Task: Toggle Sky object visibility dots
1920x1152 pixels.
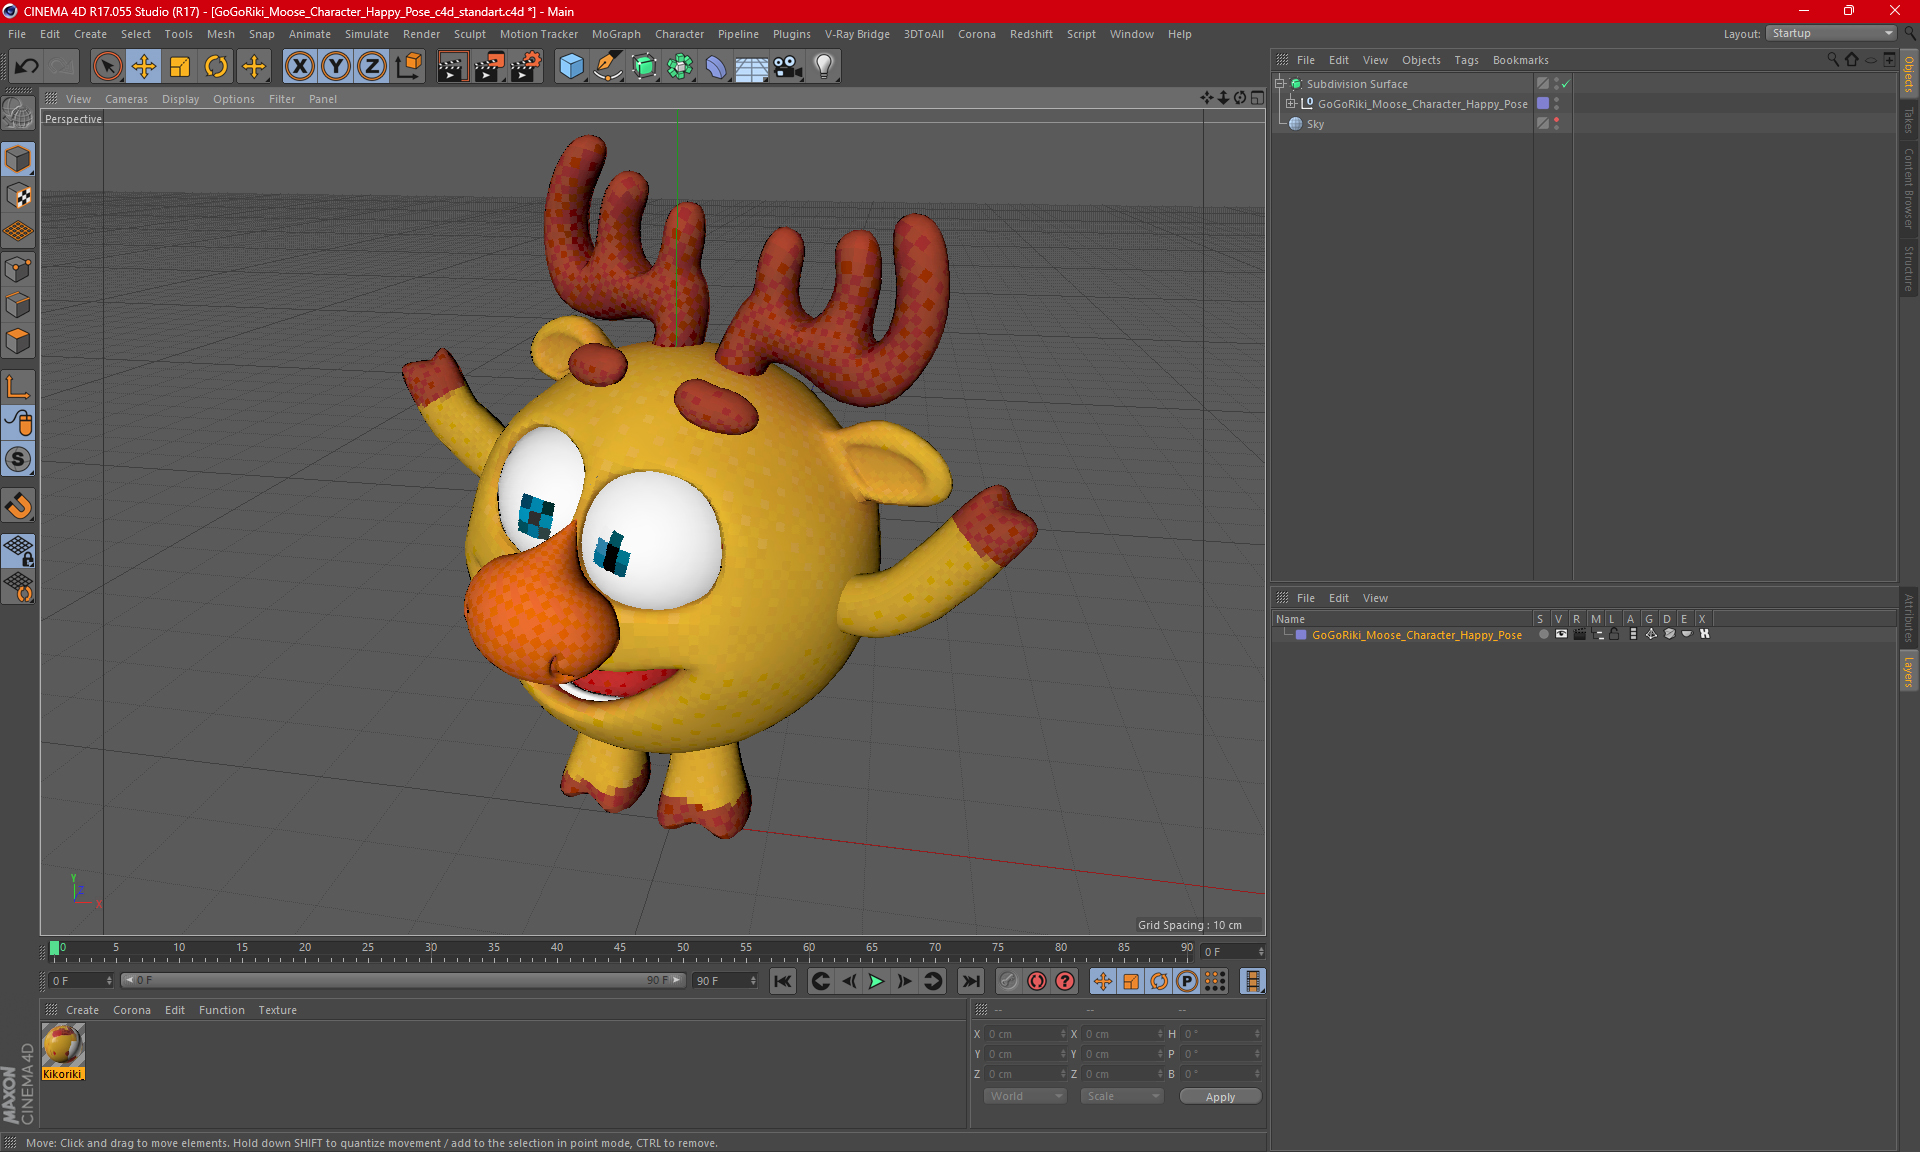Action: [x=1556, y=124]
